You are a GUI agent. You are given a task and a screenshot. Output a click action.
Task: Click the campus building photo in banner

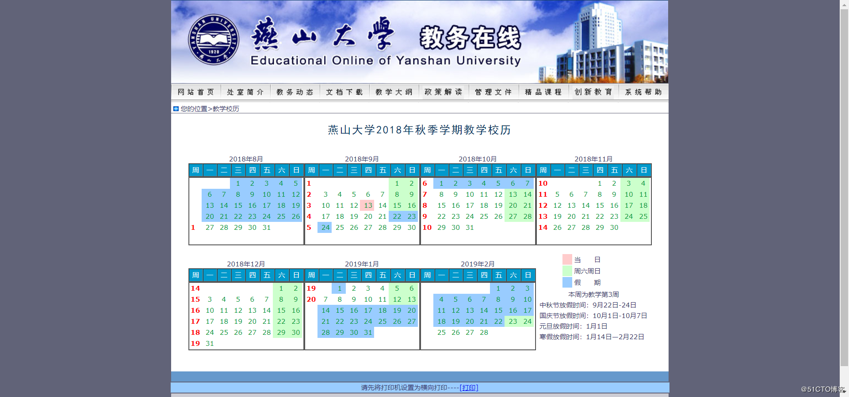tap(604, 43)
